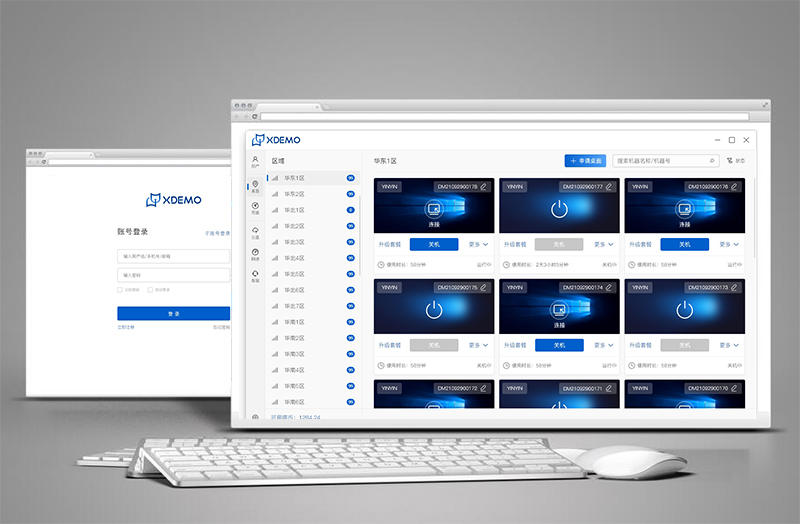
Task: Click the XDEMO logo in the login window
Action: tap(173, 200)
